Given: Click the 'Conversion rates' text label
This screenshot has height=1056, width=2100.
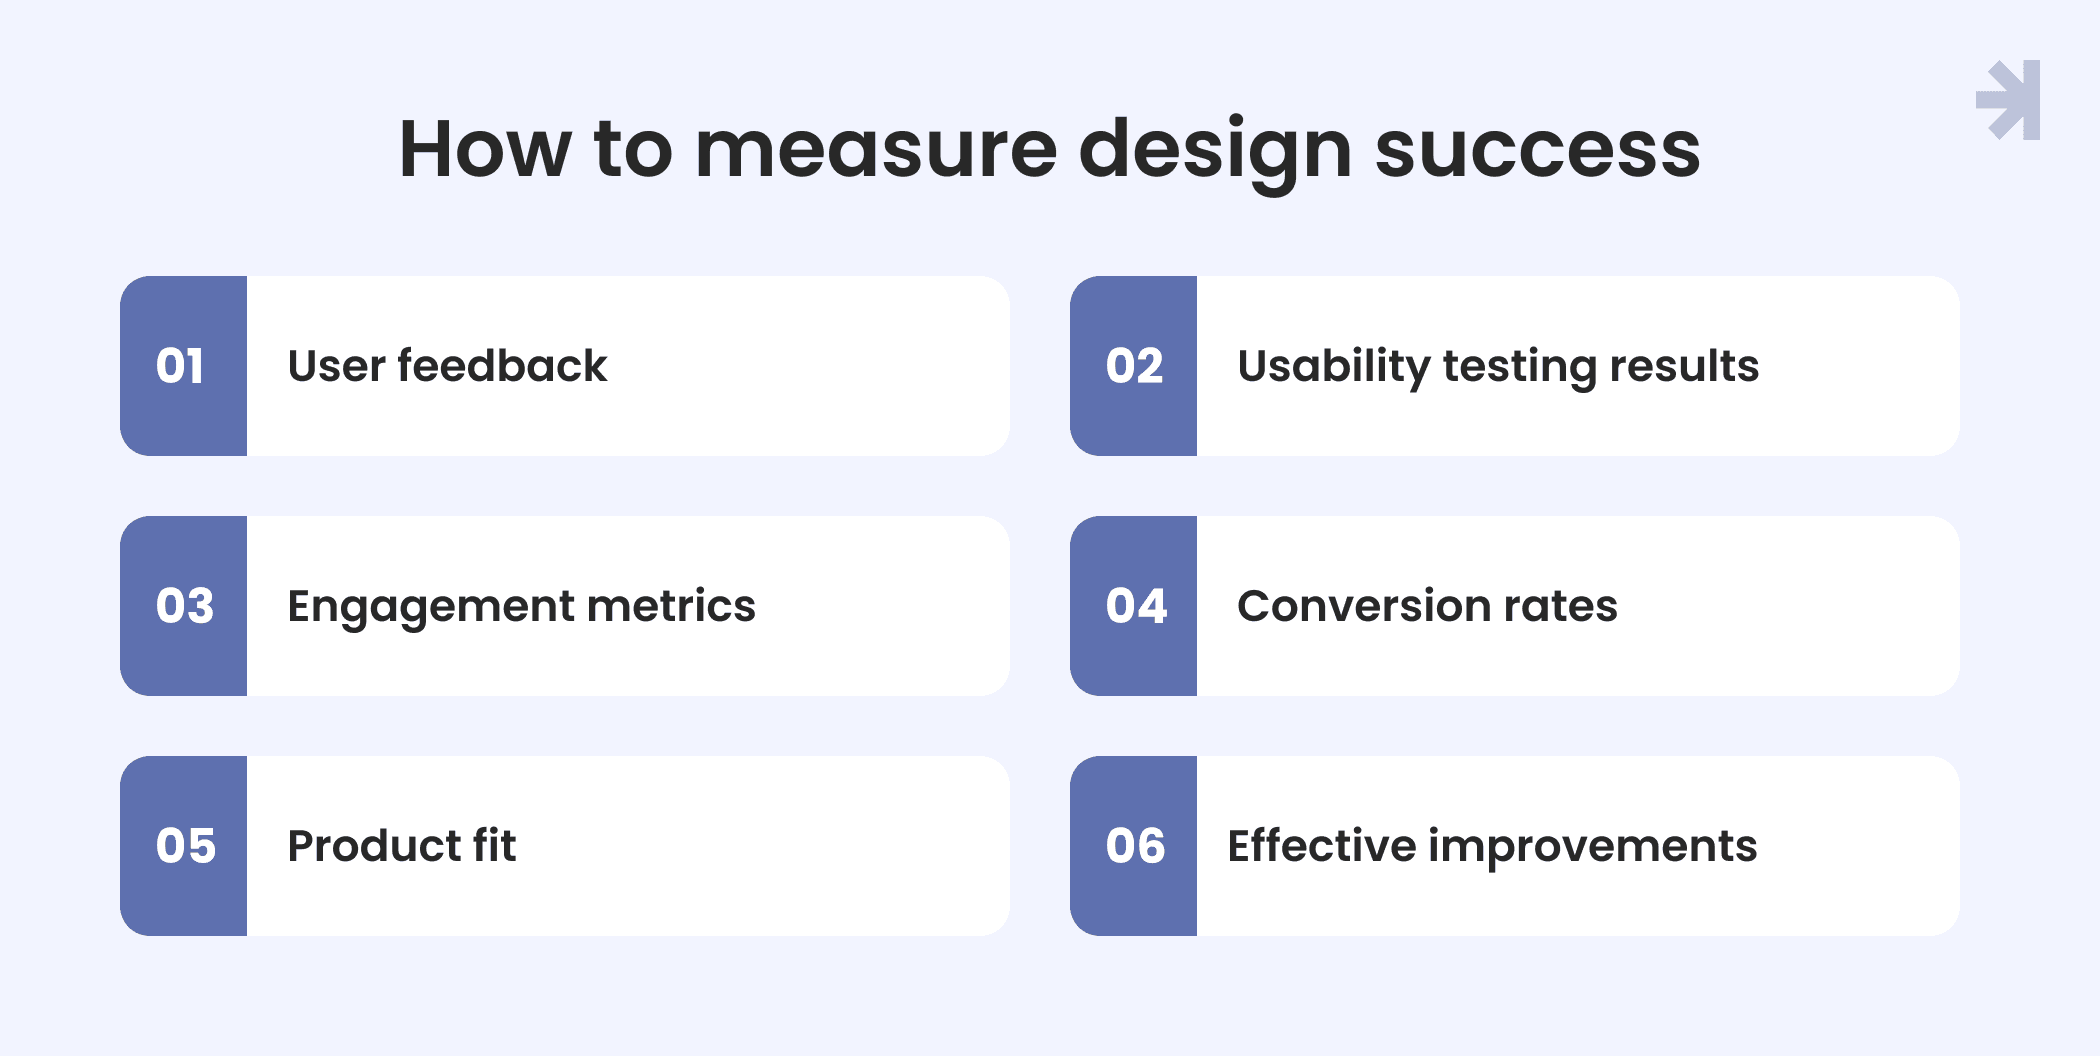Looking at the screenshot, I should [x=1427, y=606].
